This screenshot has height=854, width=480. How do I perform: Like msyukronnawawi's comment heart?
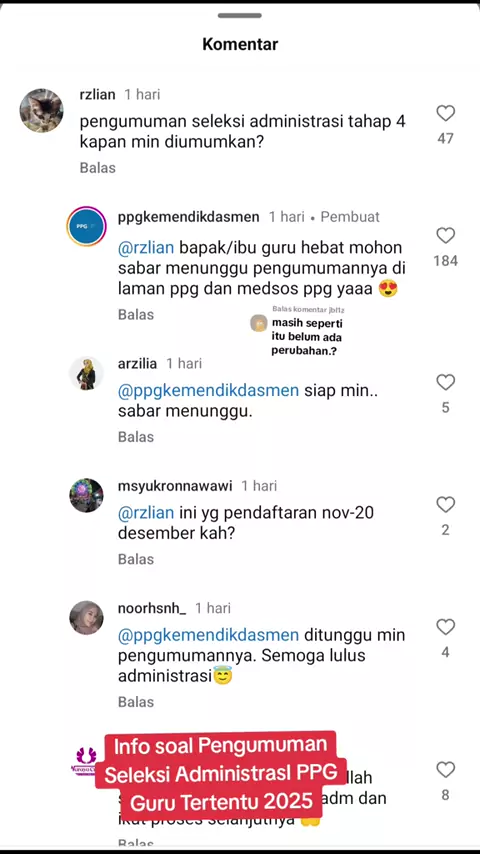(446, 505)
